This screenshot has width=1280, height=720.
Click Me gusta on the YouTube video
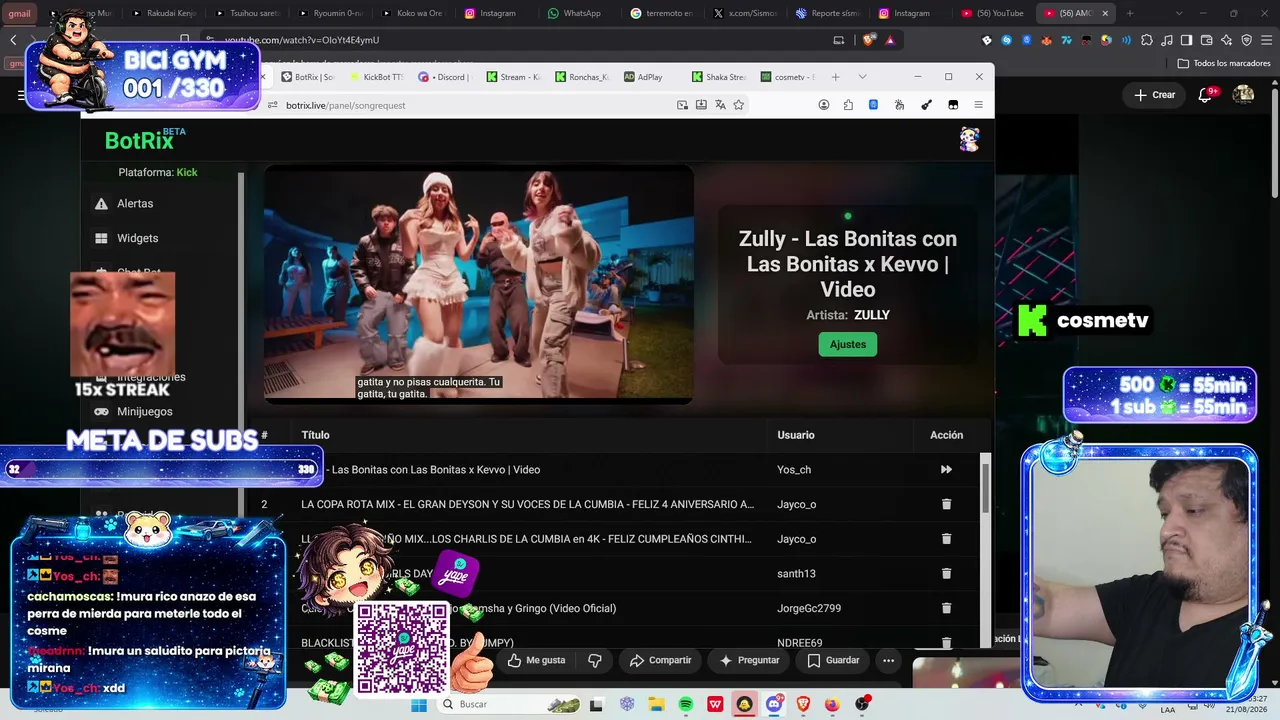click(536, 660)
